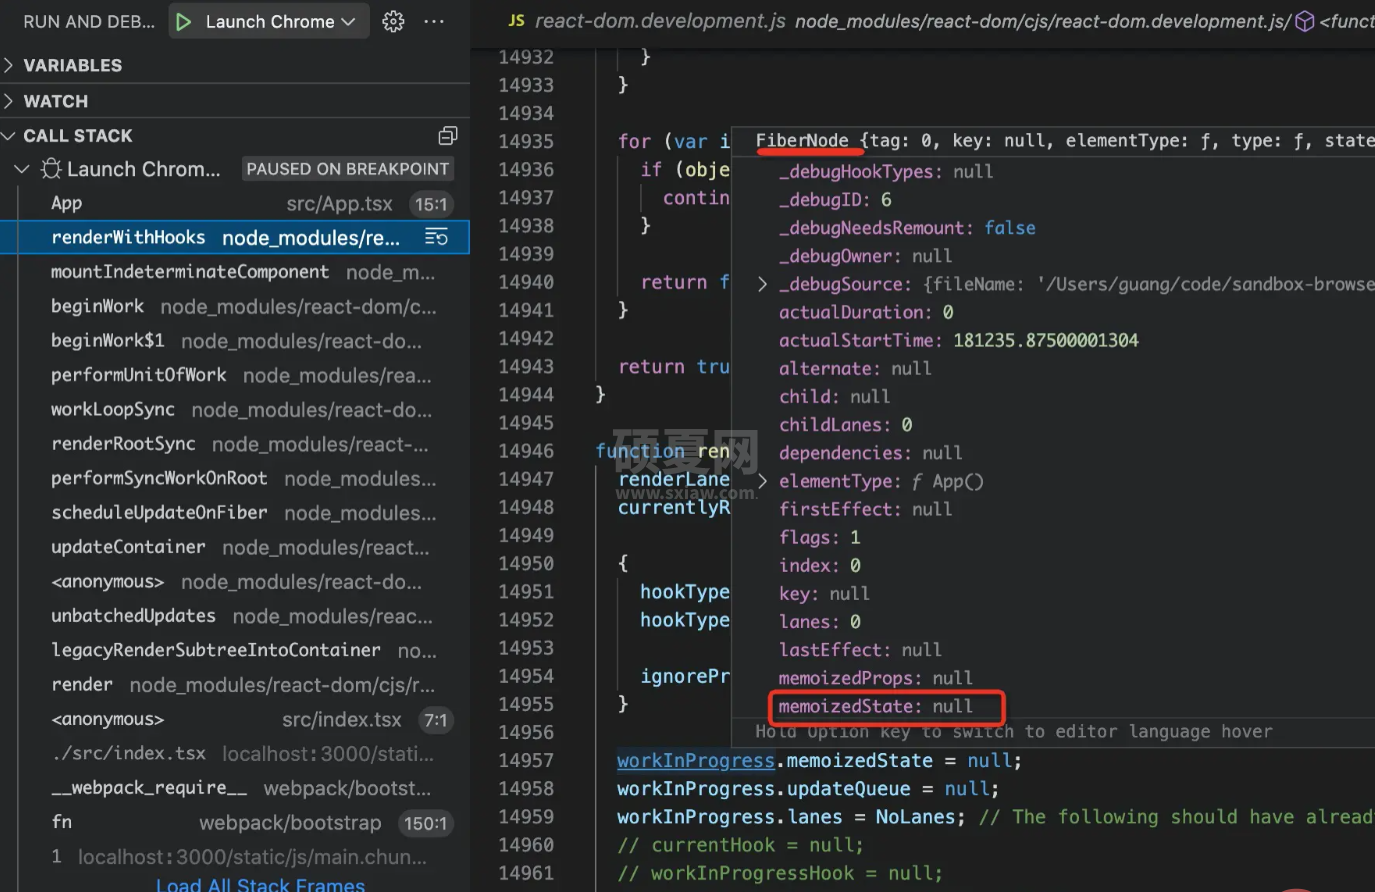Click the lastEffect: null property
Viewport: 1375px width, 892px height.
click(x=860, y=650)
